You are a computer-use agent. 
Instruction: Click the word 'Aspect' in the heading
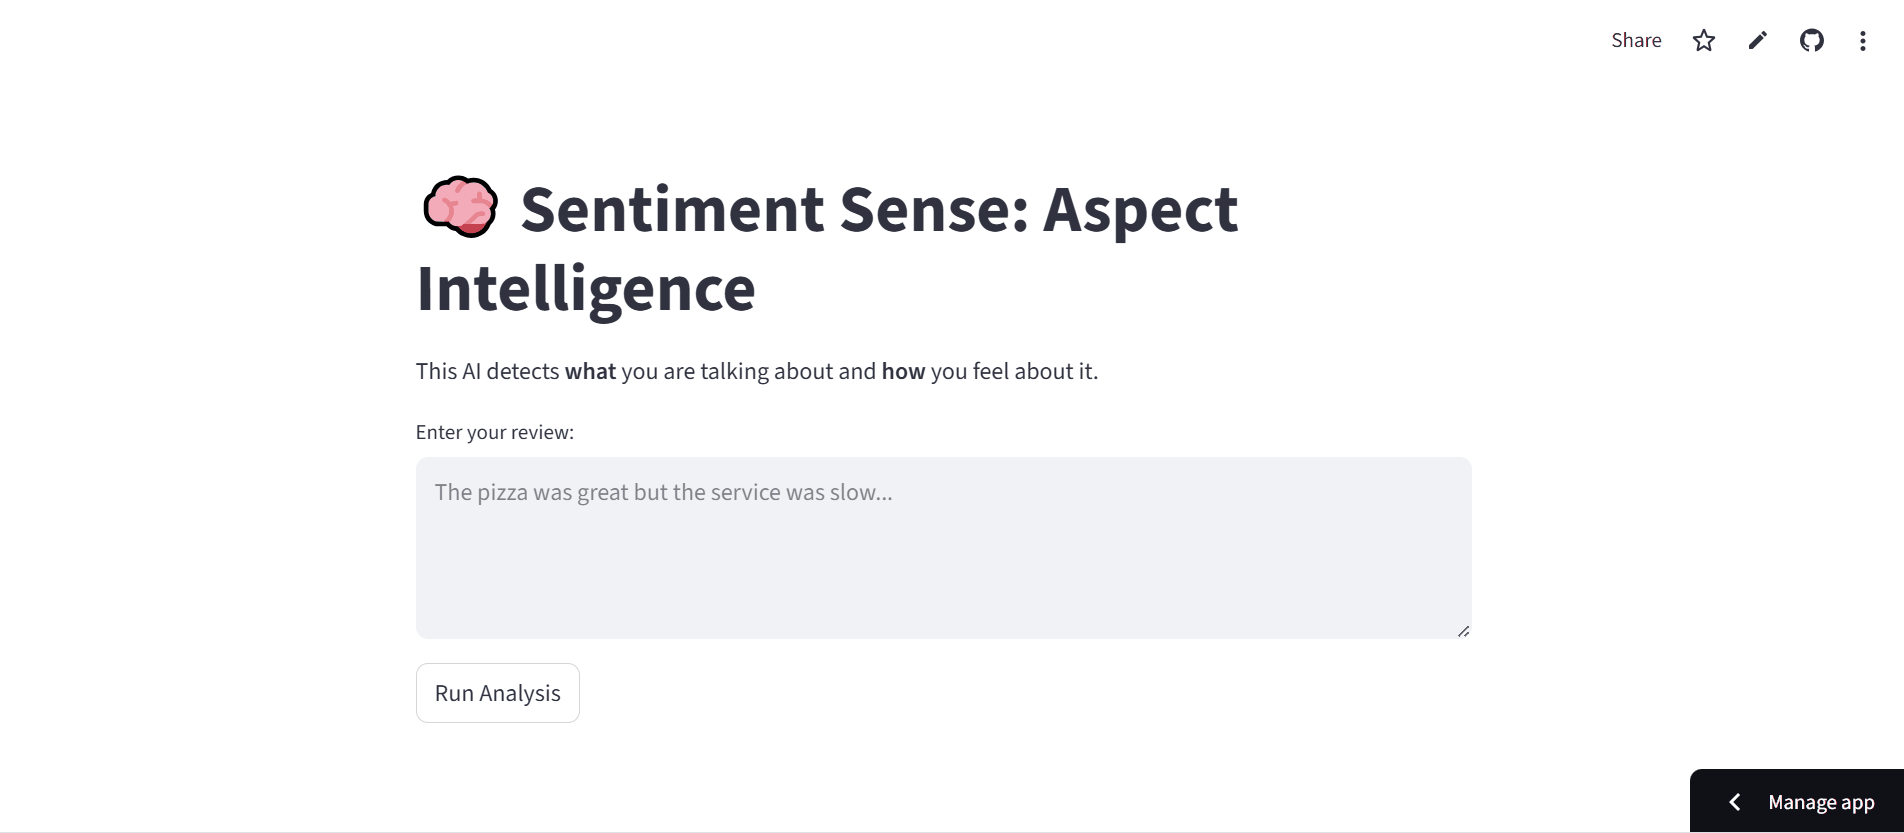point(1140,209)
